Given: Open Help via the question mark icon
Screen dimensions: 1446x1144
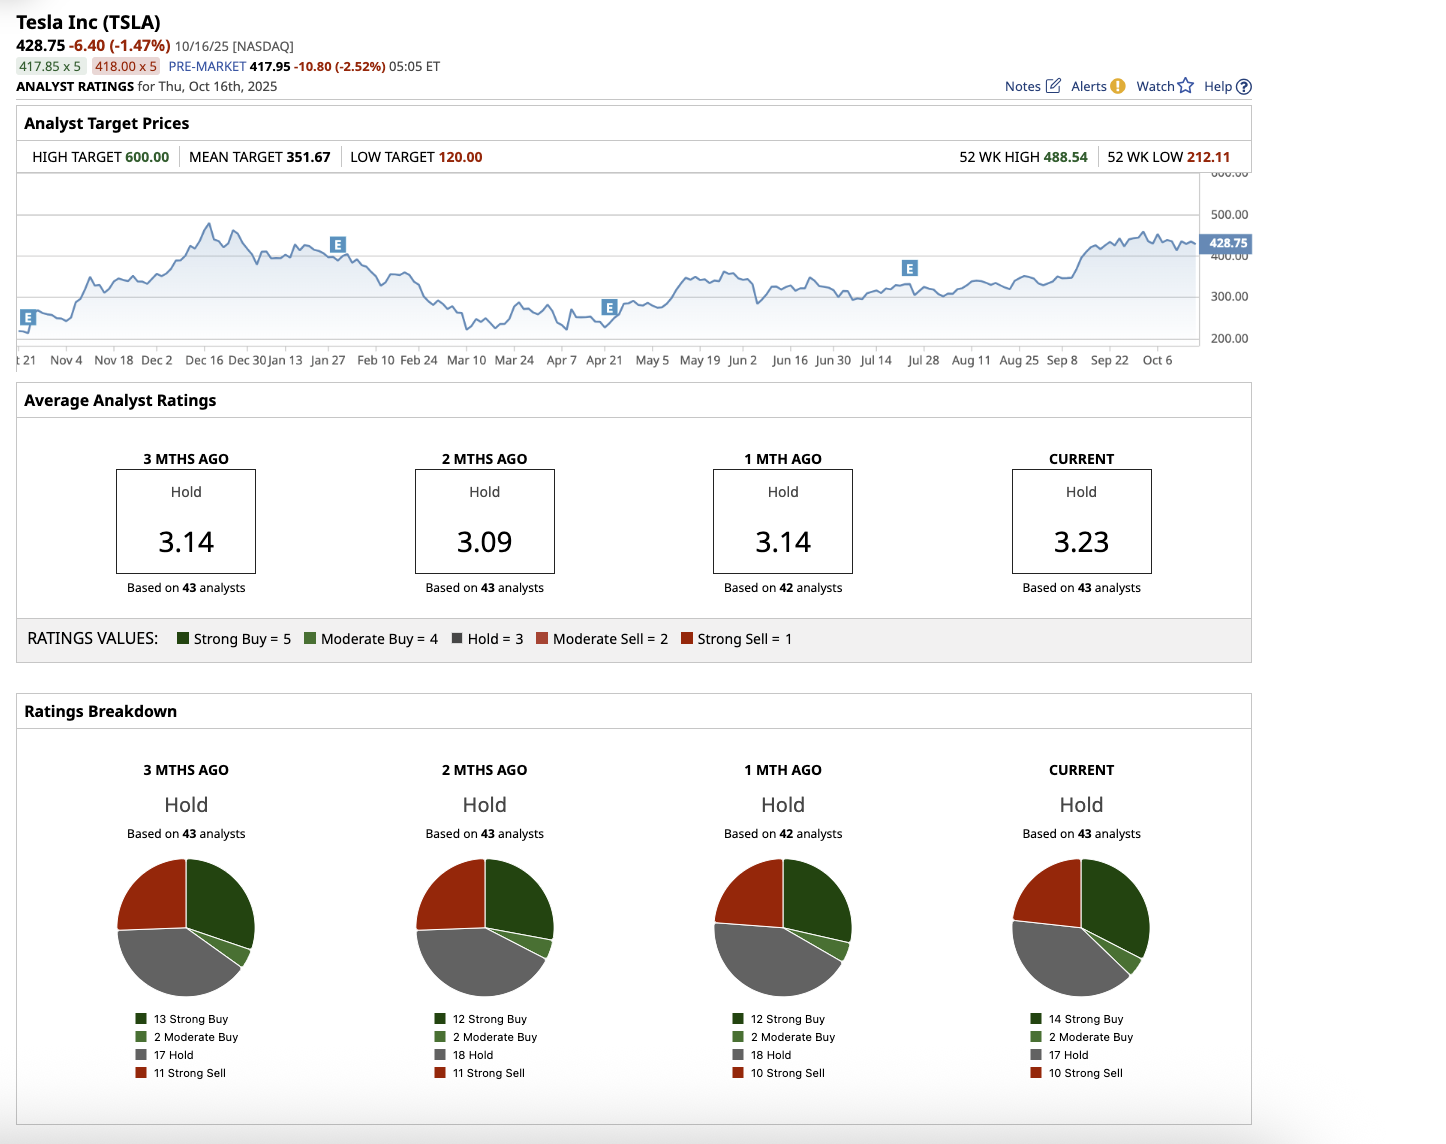Looking at the screenshot, I should (1244, 87).
